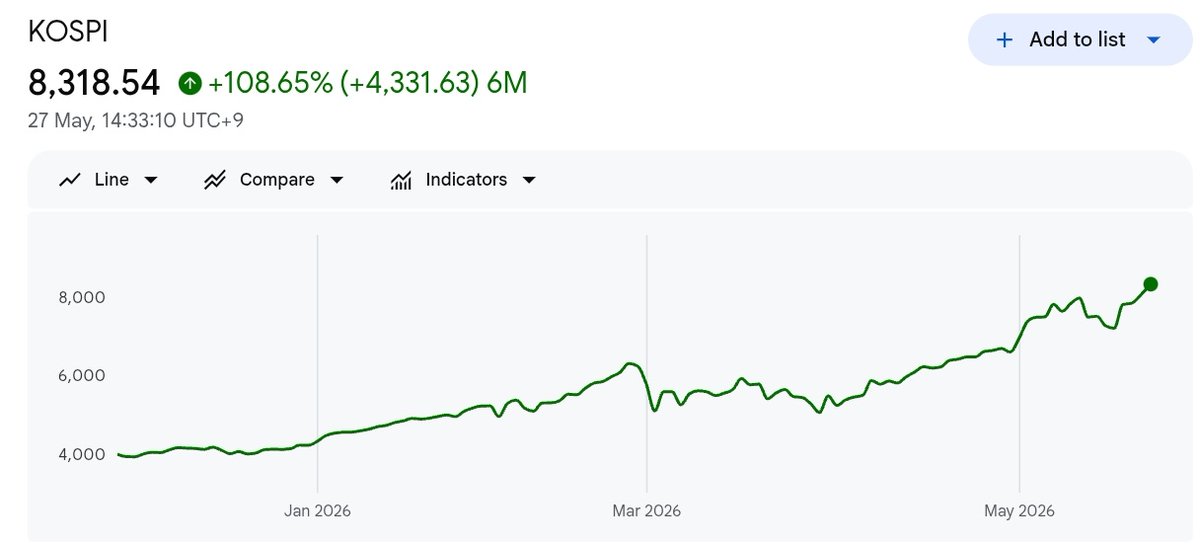Click the 27 May, 14:33:10 UTC+9 timestamp
1200x544 pixels.
tap(136, 121)
